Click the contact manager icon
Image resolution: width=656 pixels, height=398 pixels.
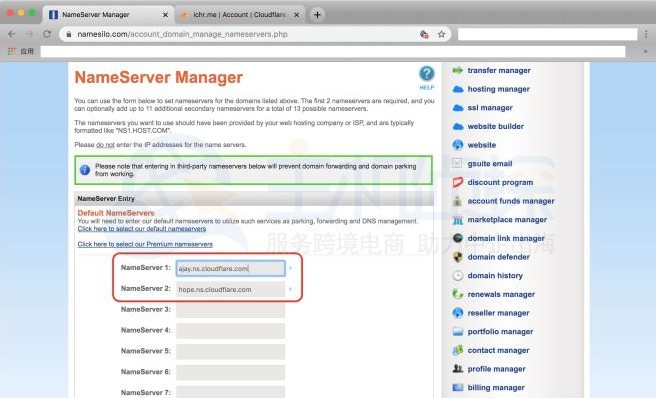point(458,350)
